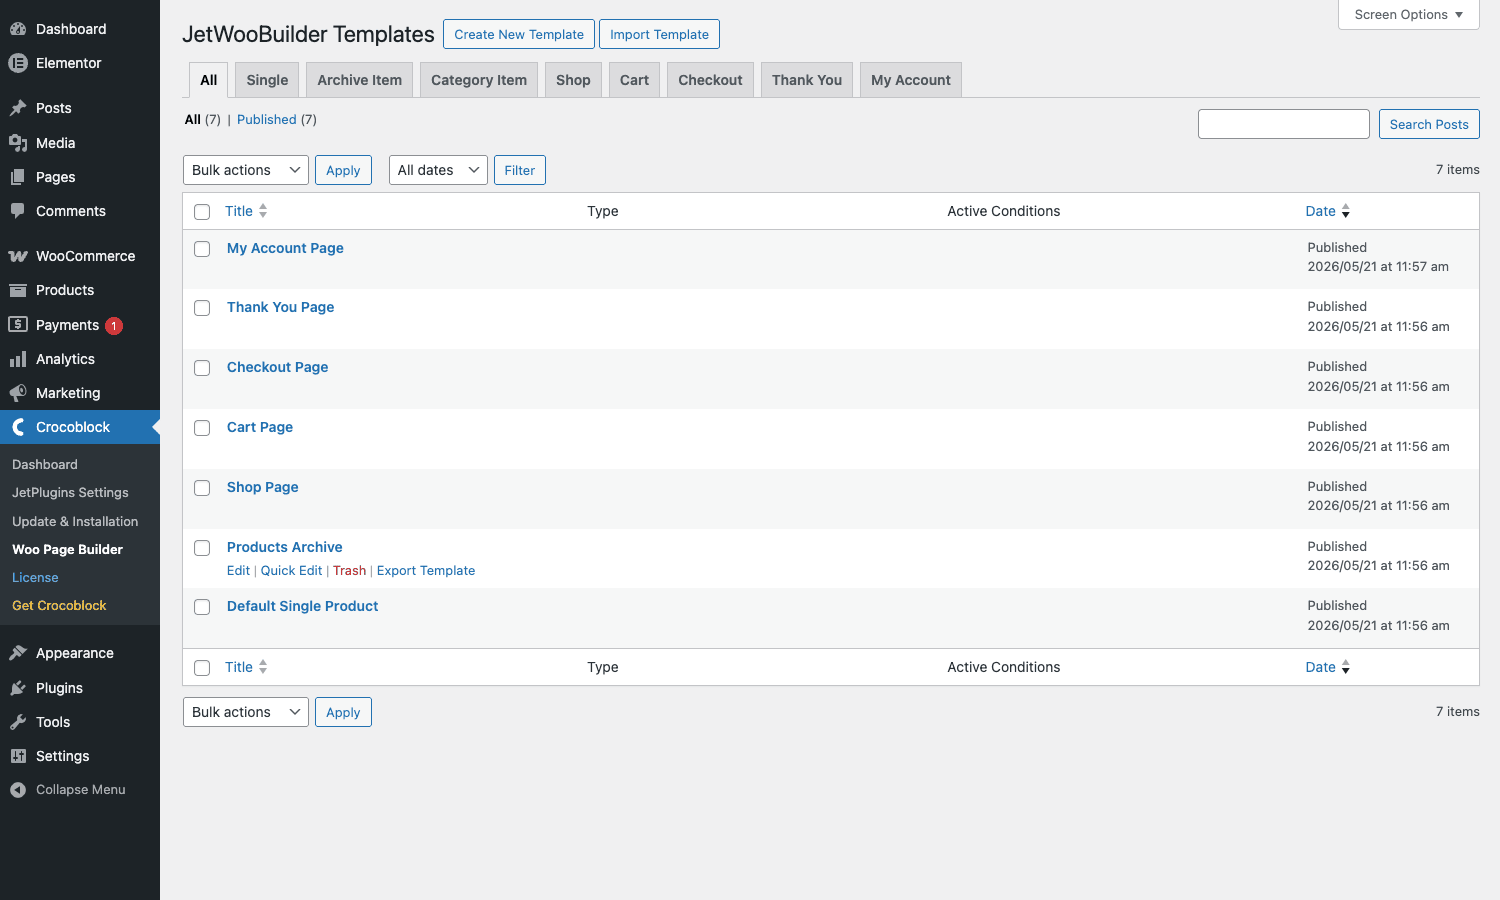Open the Get Crocoblock link

(x=59, y=605)
